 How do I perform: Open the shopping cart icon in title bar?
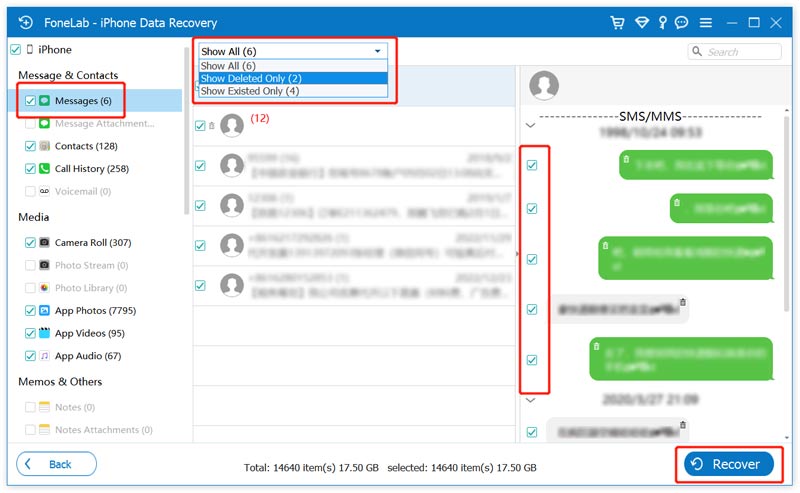point(617,22)
